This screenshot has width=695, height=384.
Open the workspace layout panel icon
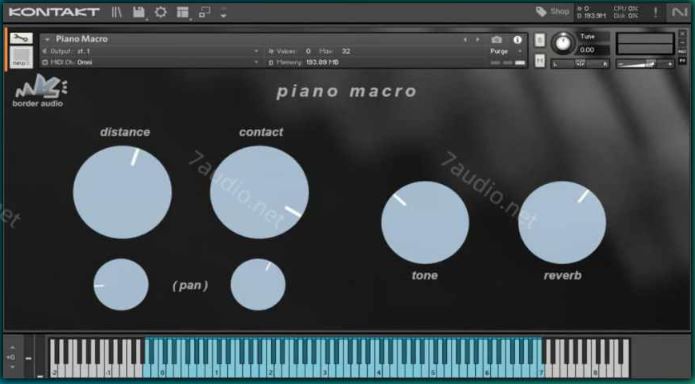182,12
